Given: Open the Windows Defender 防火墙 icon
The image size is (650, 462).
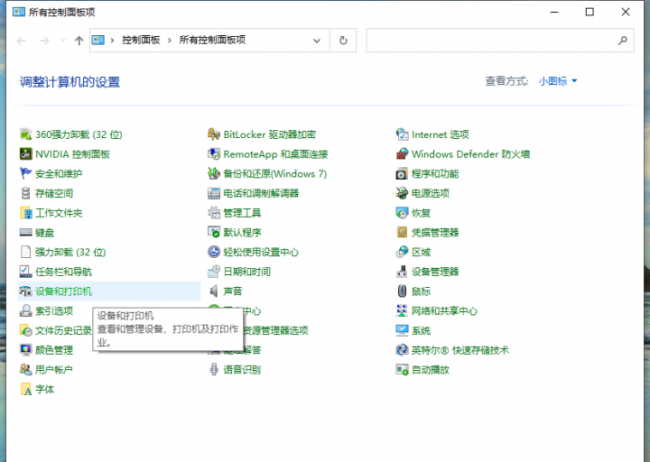Looking at the screenshot, I should point(402,154).
